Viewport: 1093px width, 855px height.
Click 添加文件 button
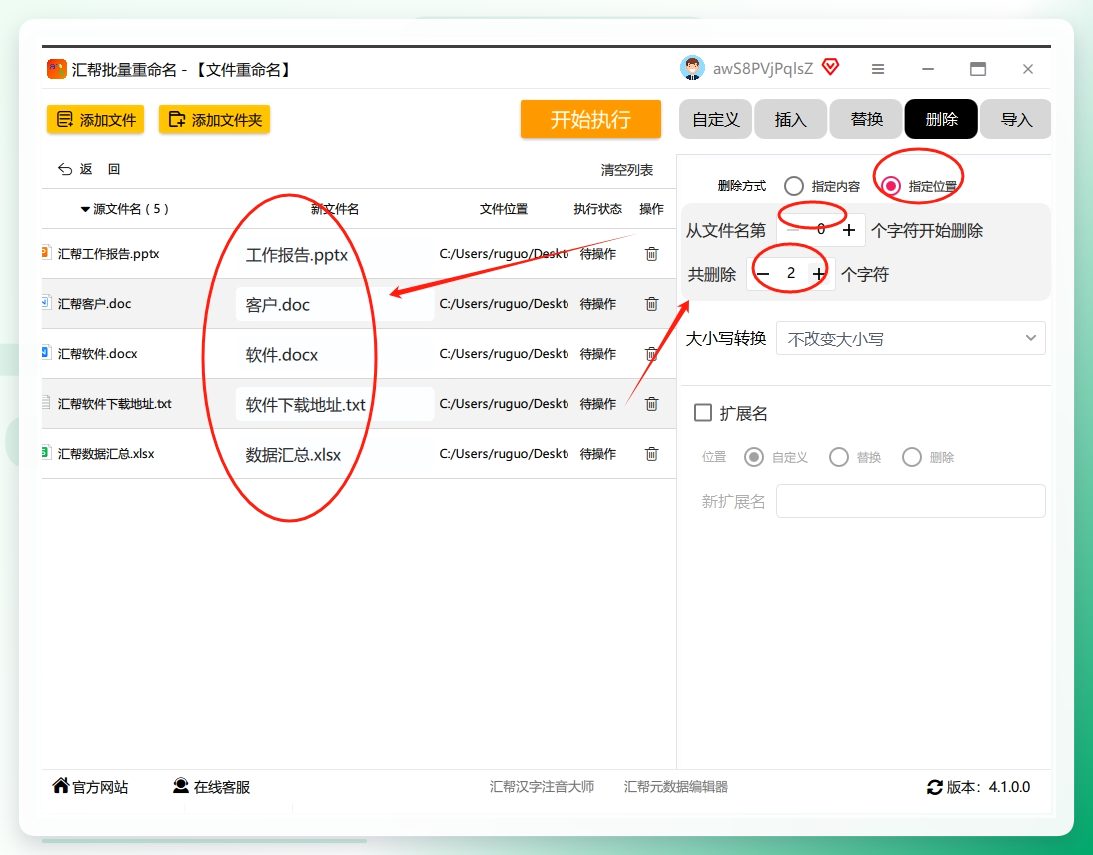click(95, 120)
